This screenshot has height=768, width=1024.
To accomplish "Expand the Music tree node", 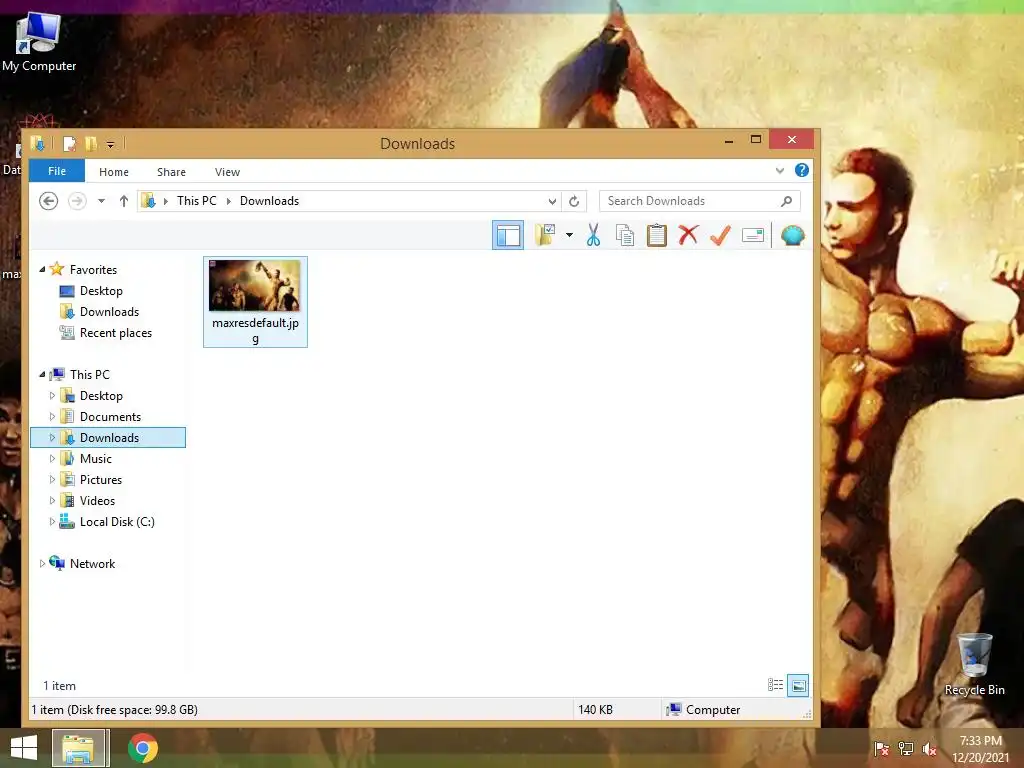I will click(x=52, y=458).
